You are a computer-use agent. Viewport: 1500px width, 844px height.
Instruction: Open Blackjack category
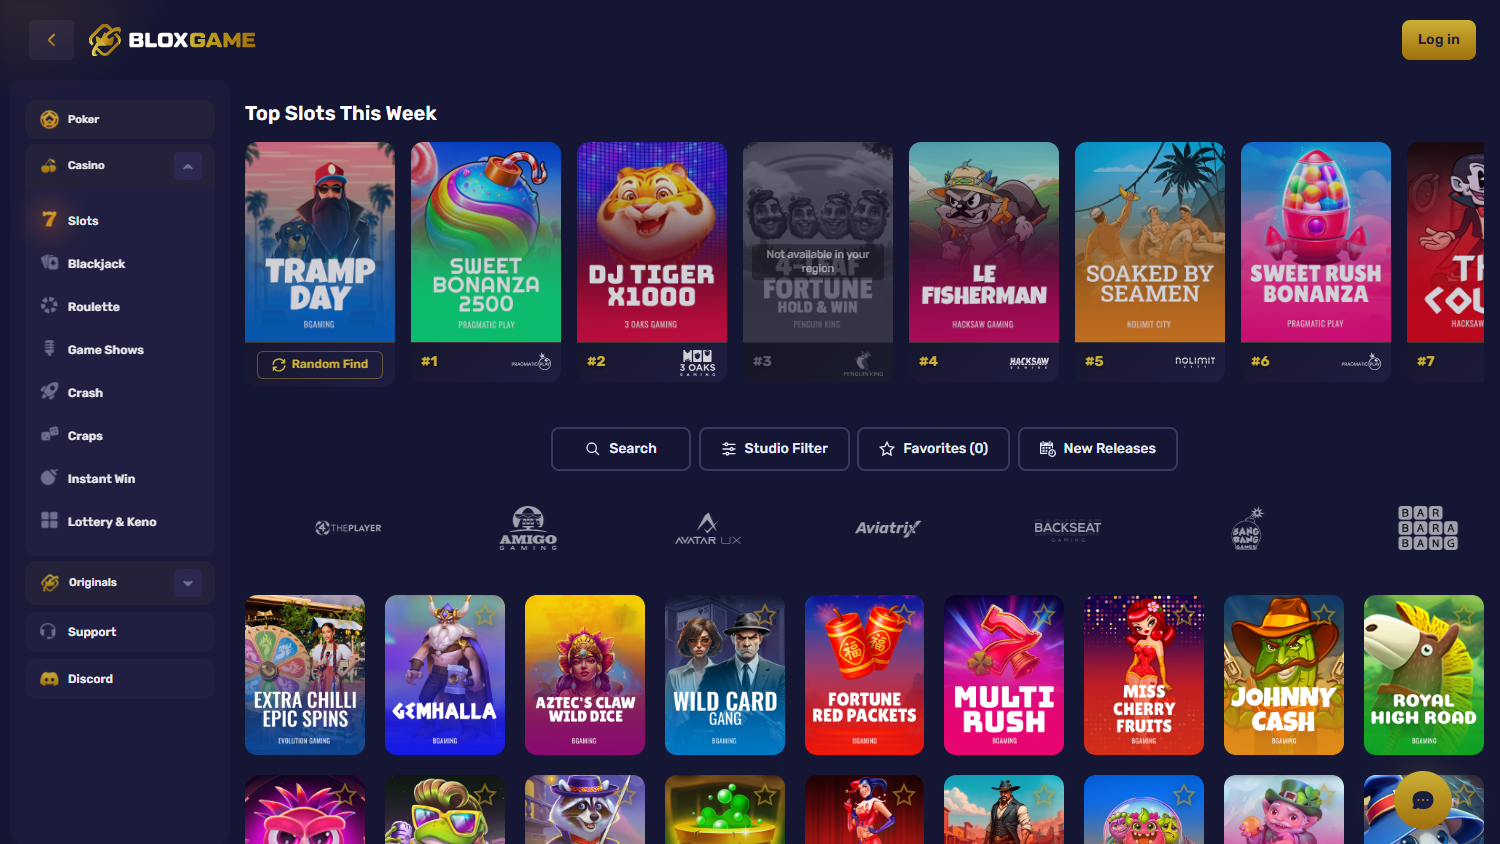120,263
